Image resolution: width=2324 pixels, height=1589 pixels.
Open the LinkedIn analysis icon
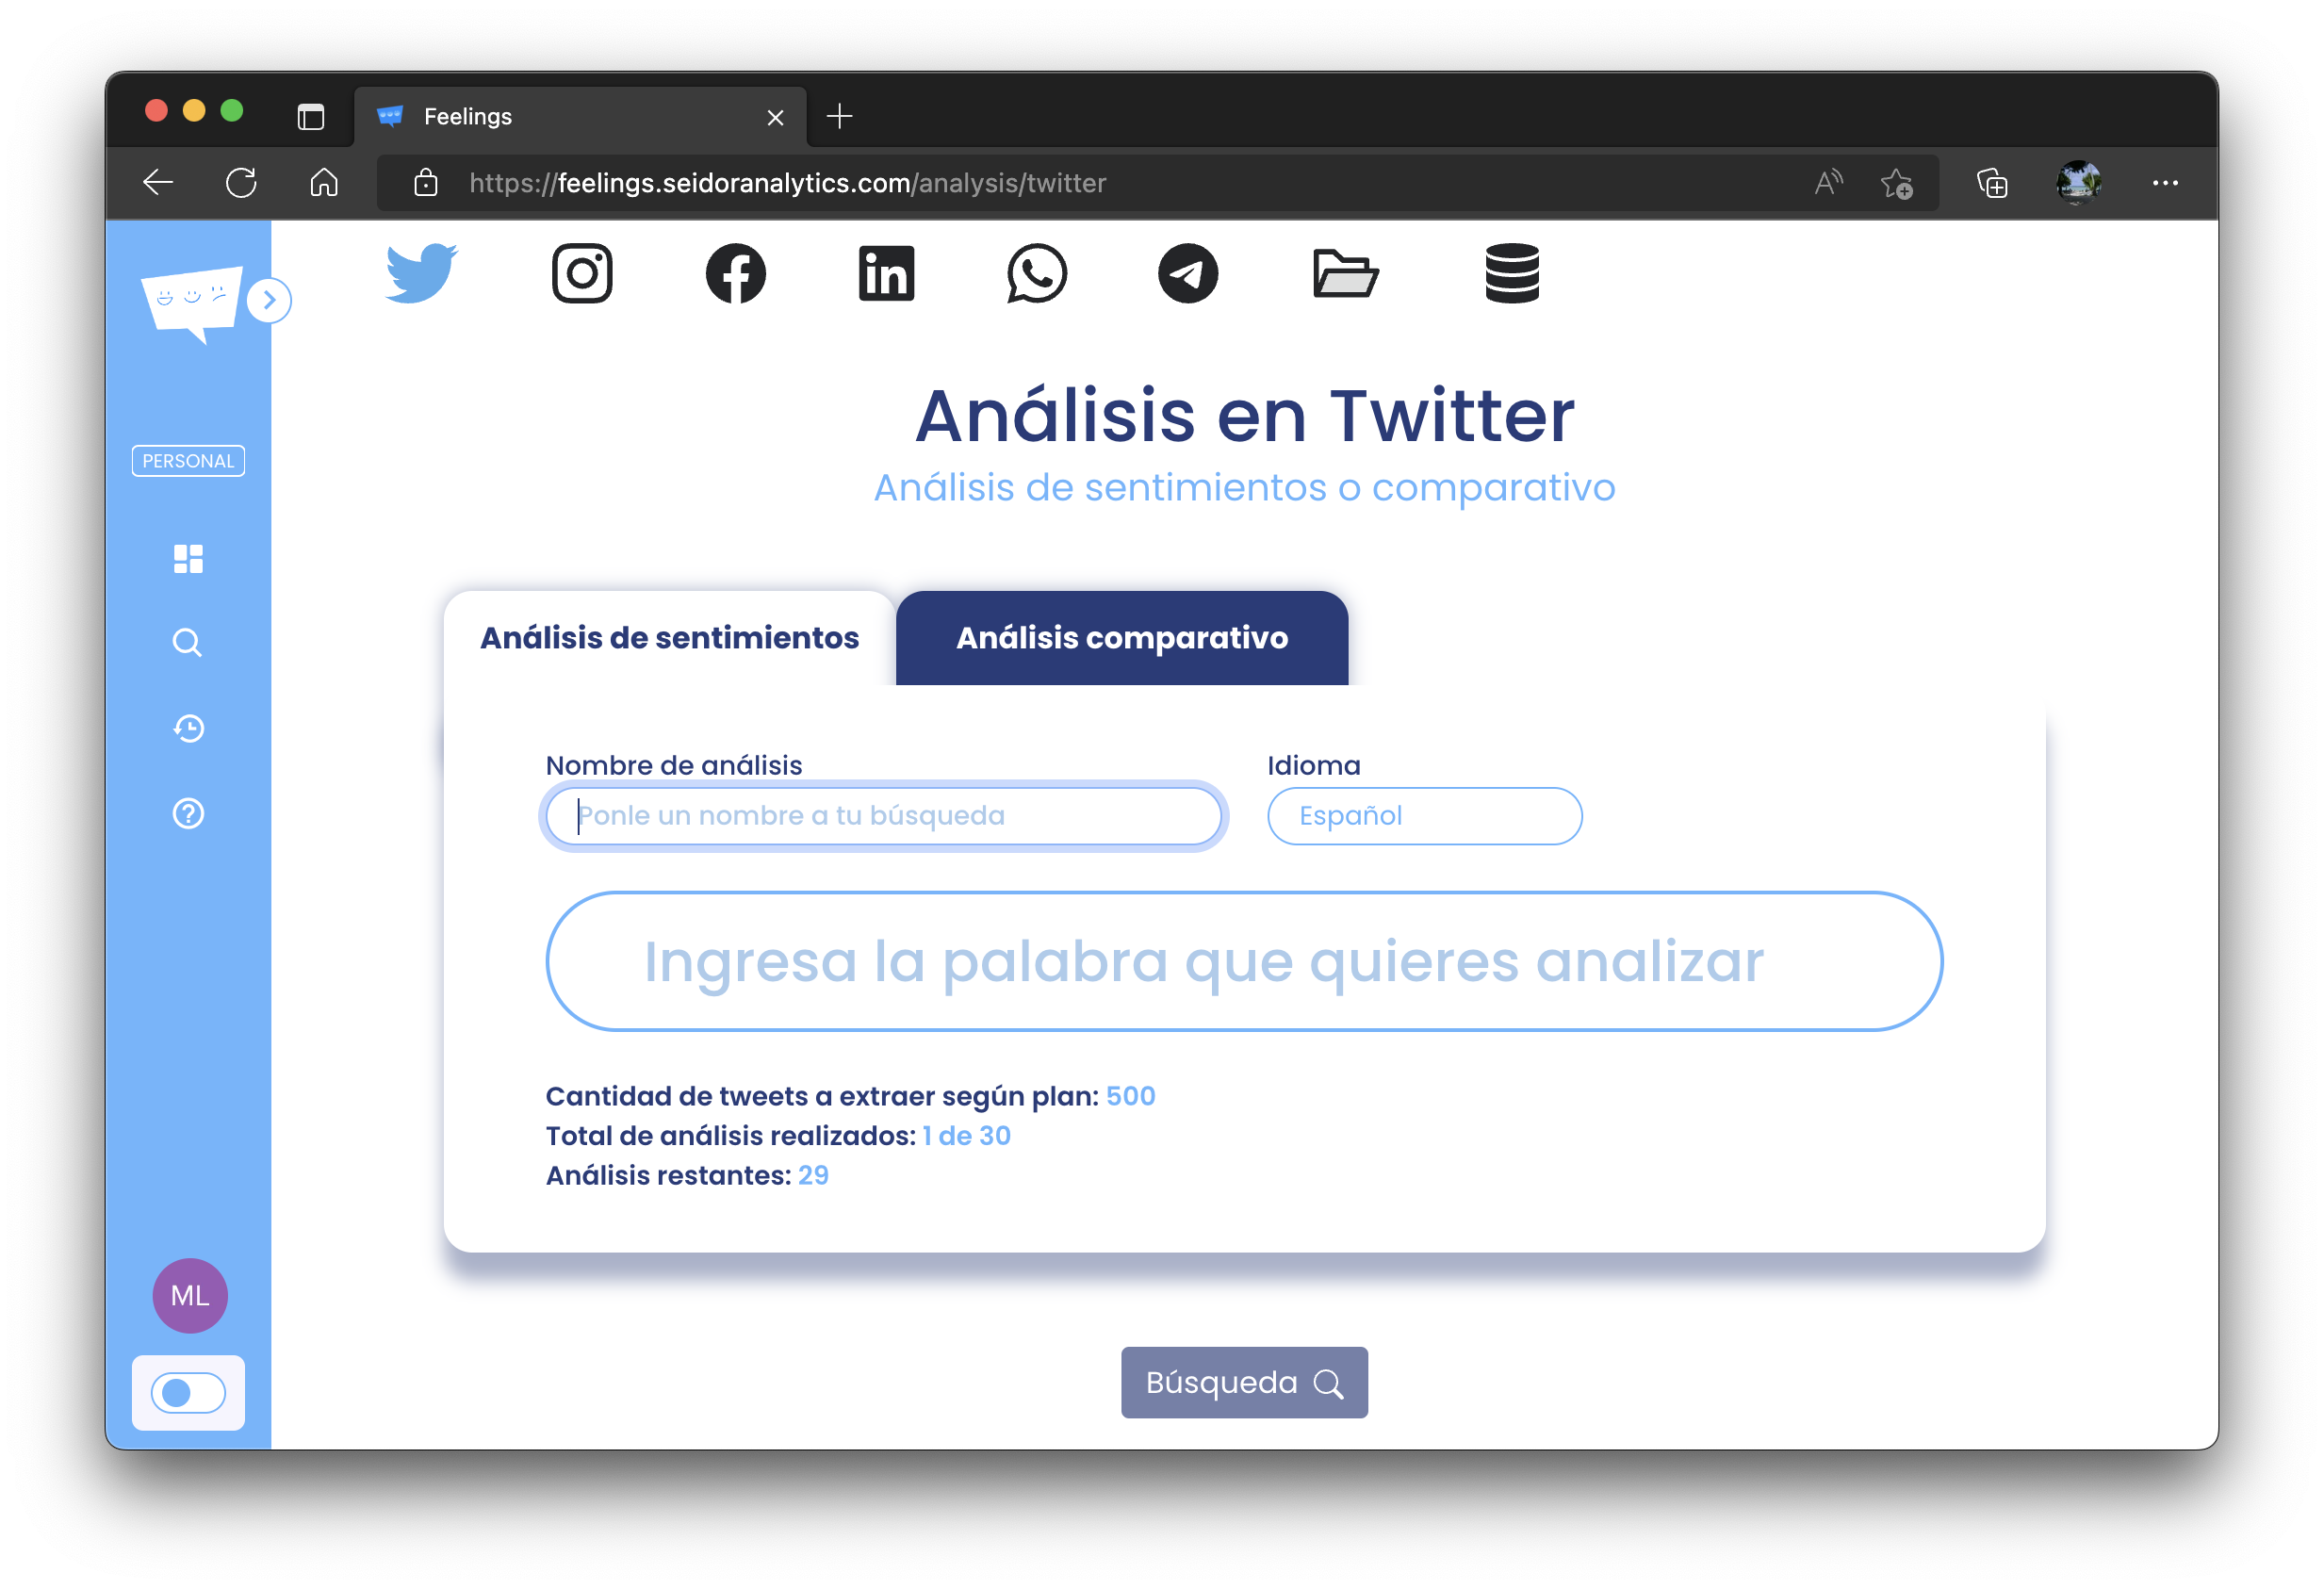[886, 273]
